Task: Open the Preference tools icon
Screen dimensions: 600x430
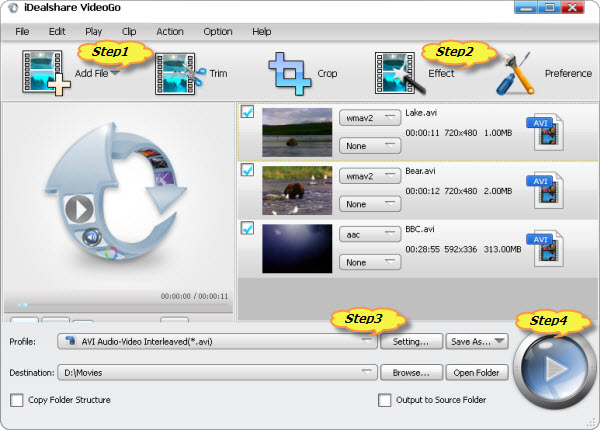Action: pyautogui.click(x=515, y=73)
